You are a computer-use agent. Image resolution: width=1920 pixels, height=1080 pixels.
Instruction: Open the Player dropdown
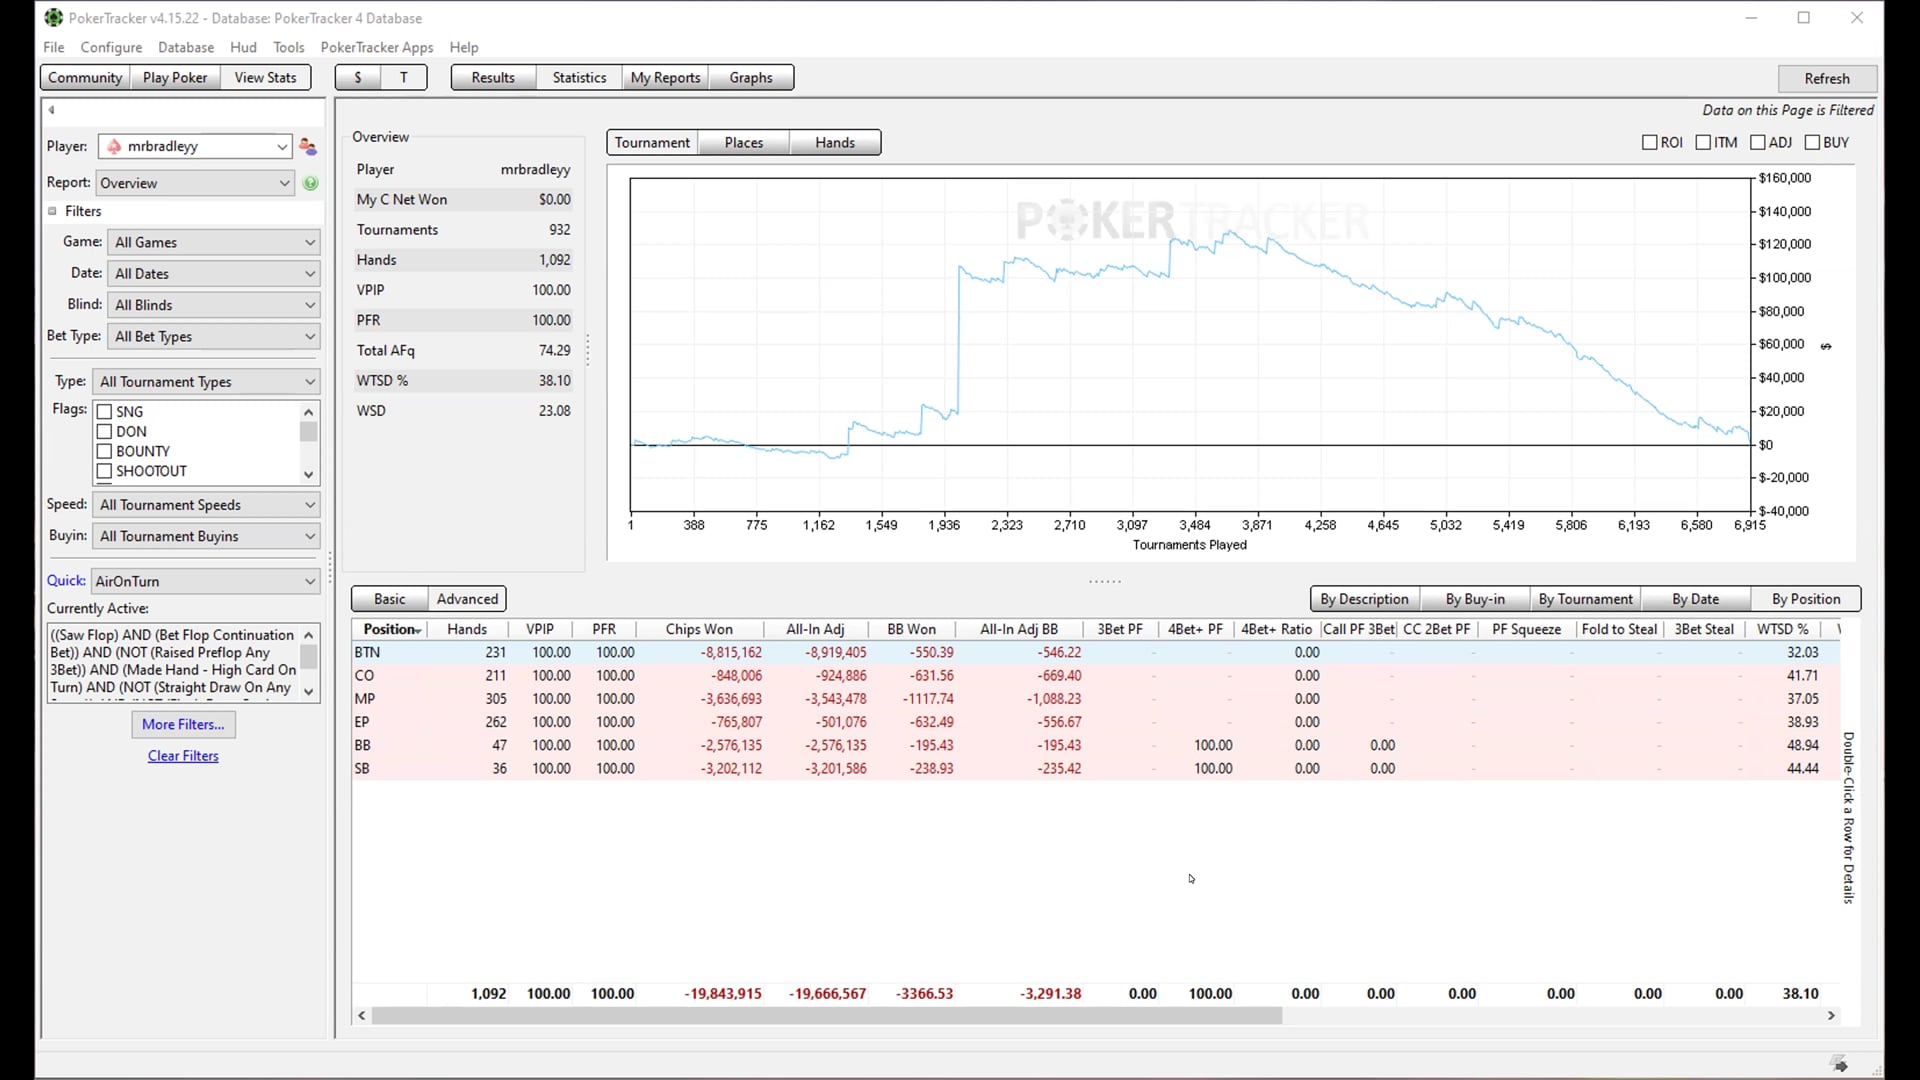coord(195,147)
